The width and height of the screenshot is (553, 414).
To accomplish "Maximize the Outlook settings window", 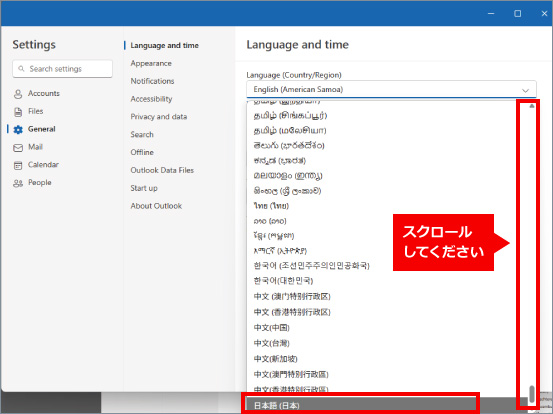I will (517, 13).
